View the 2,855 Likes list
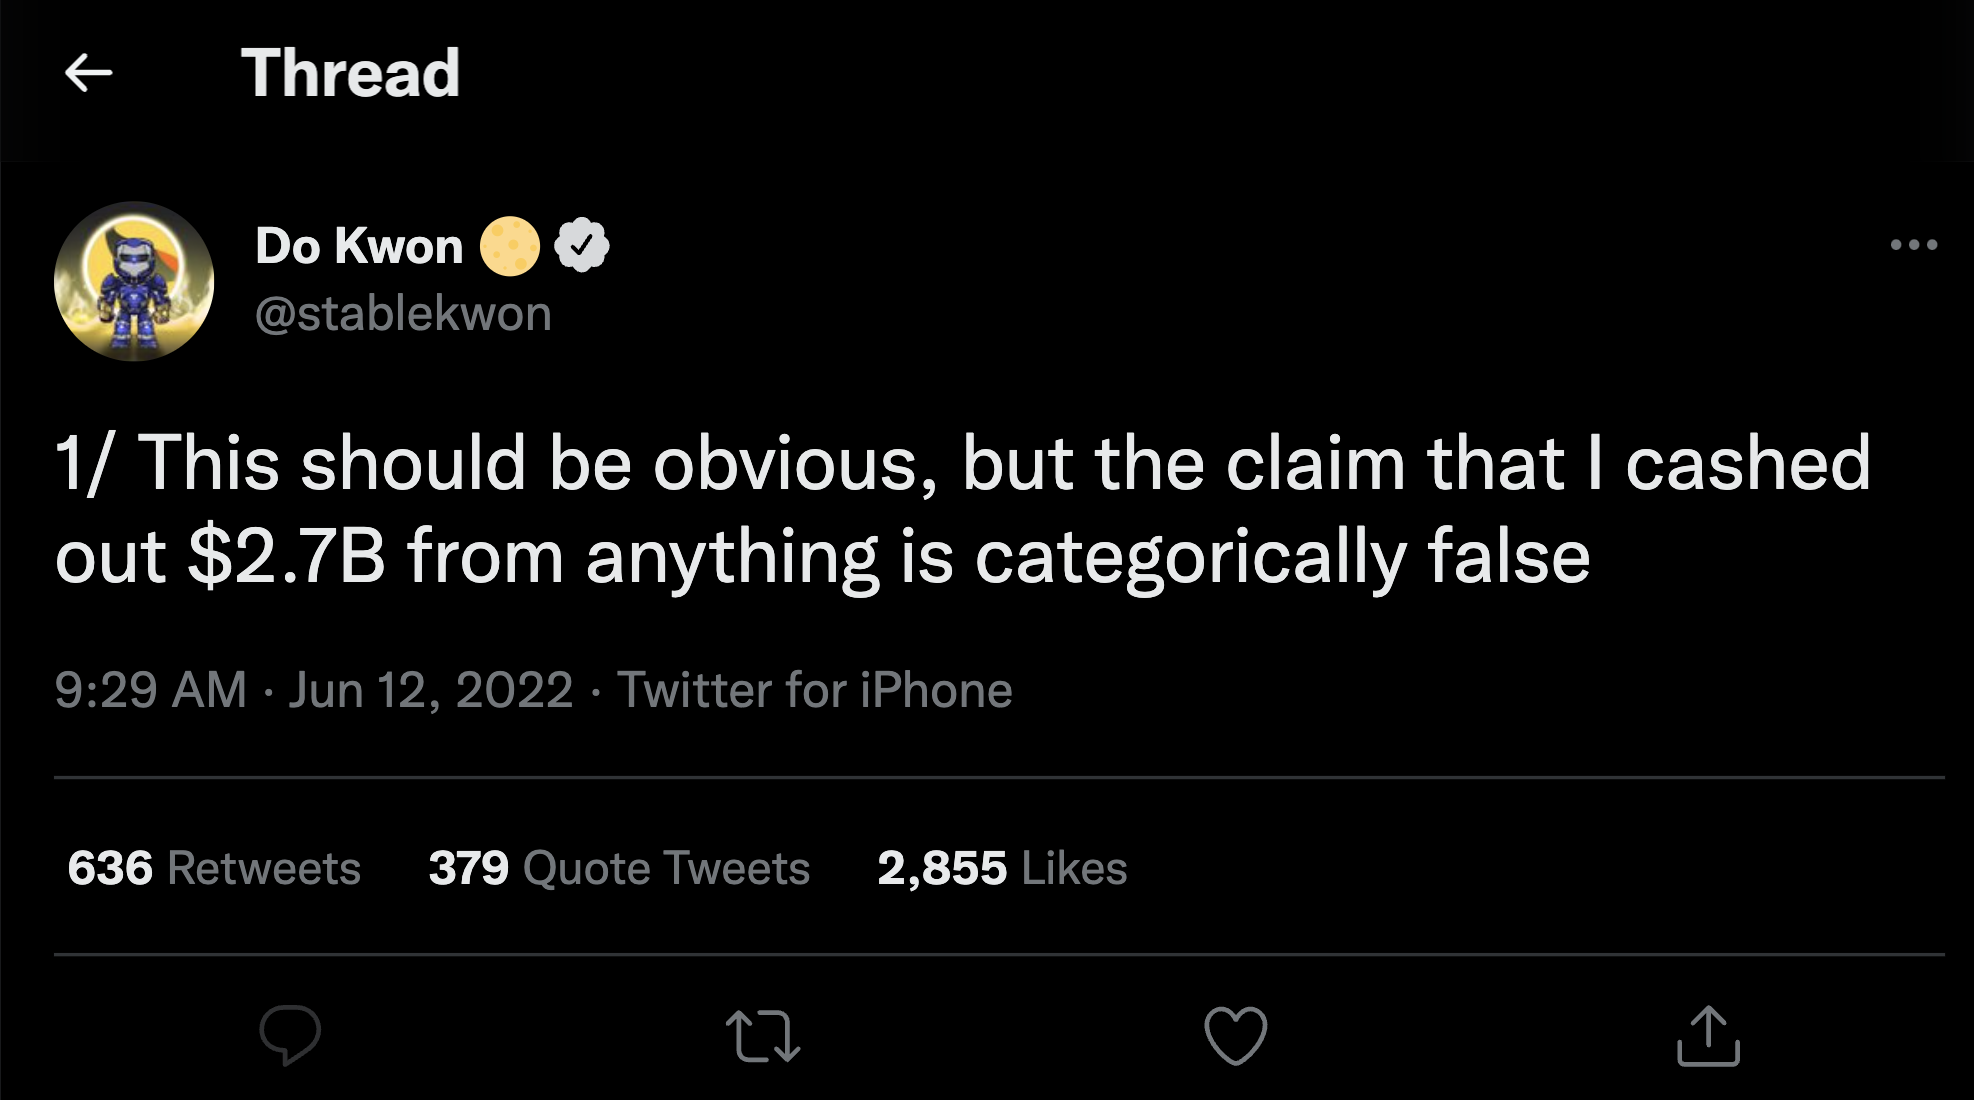Screen dimensions: 1974x1100 (x=1002, y=868)
